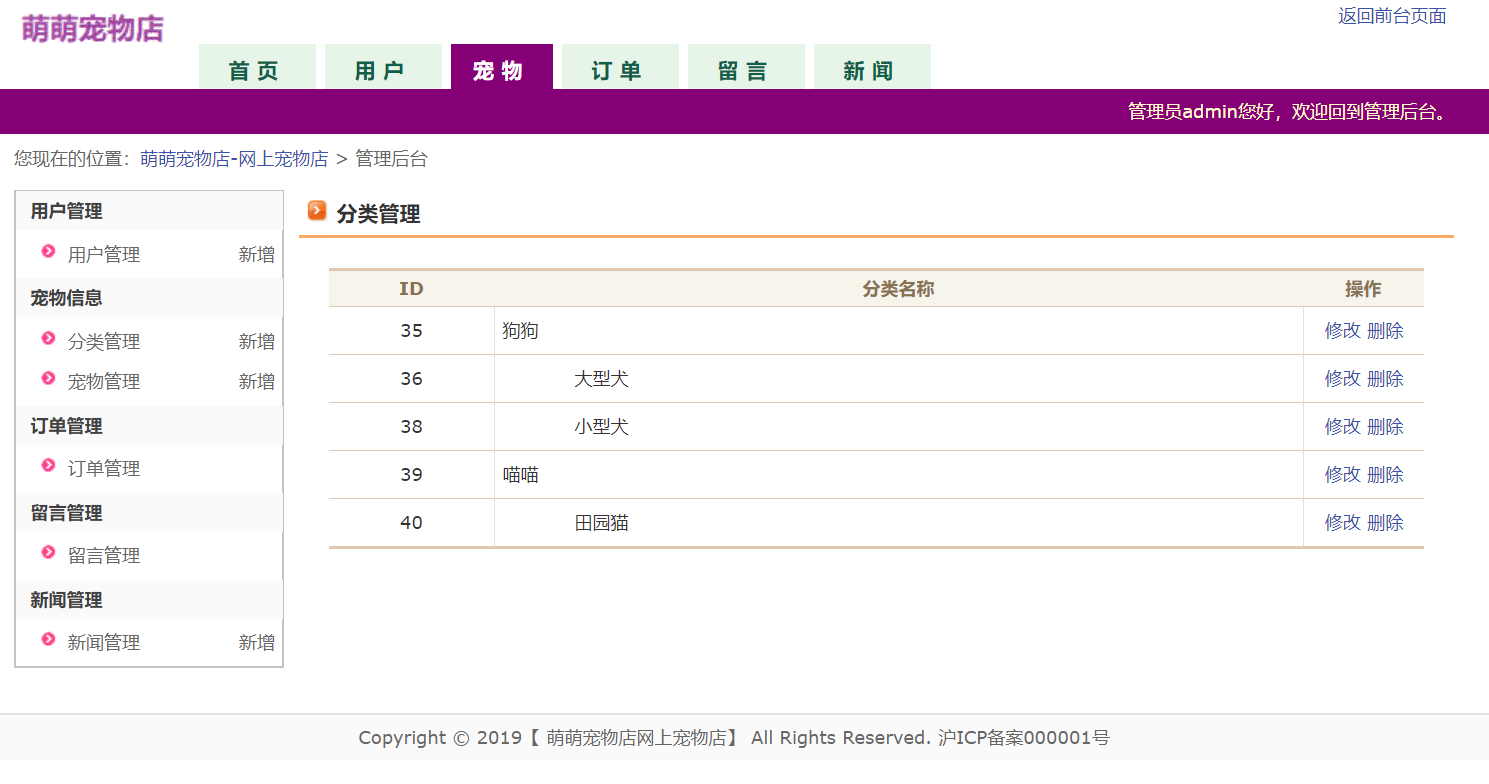Viewport: 1489px width, 784px height.
Task: Click the orange arrow icon before 分类管理 heading
Action: pos(317,211)
